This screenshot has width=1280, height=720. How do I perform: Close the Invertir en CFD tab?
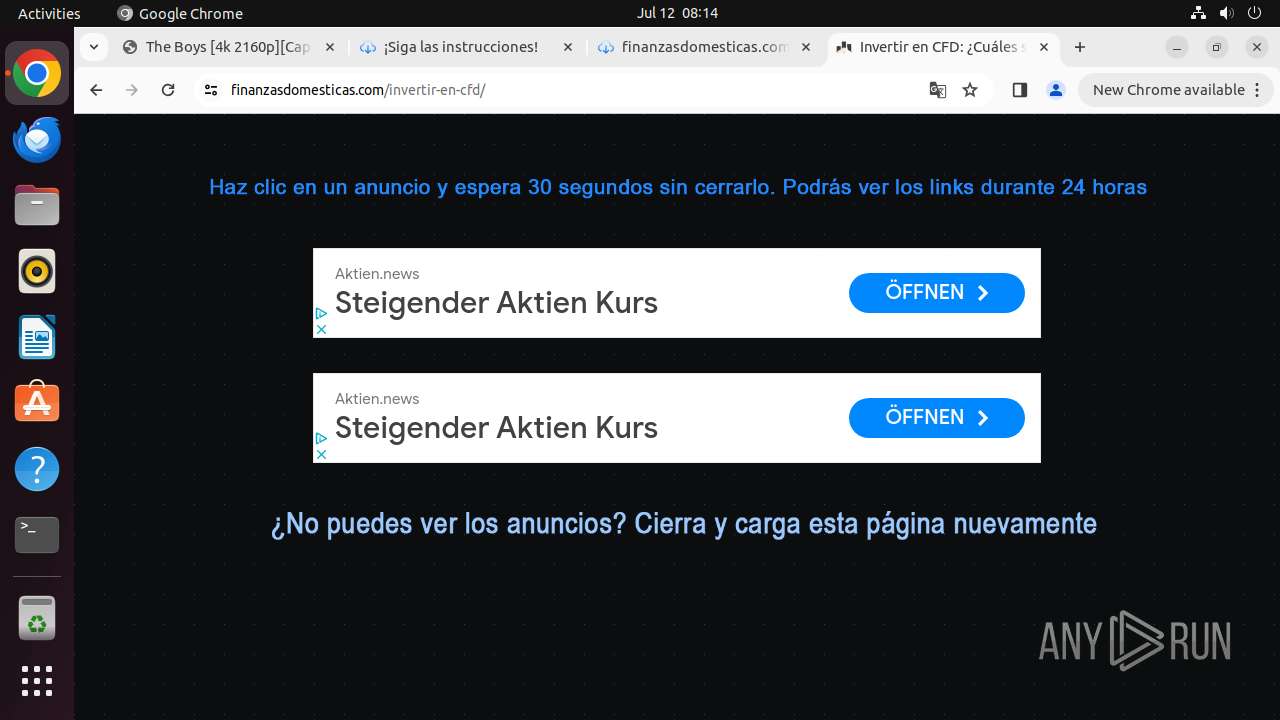click(x=1044, y=47)
